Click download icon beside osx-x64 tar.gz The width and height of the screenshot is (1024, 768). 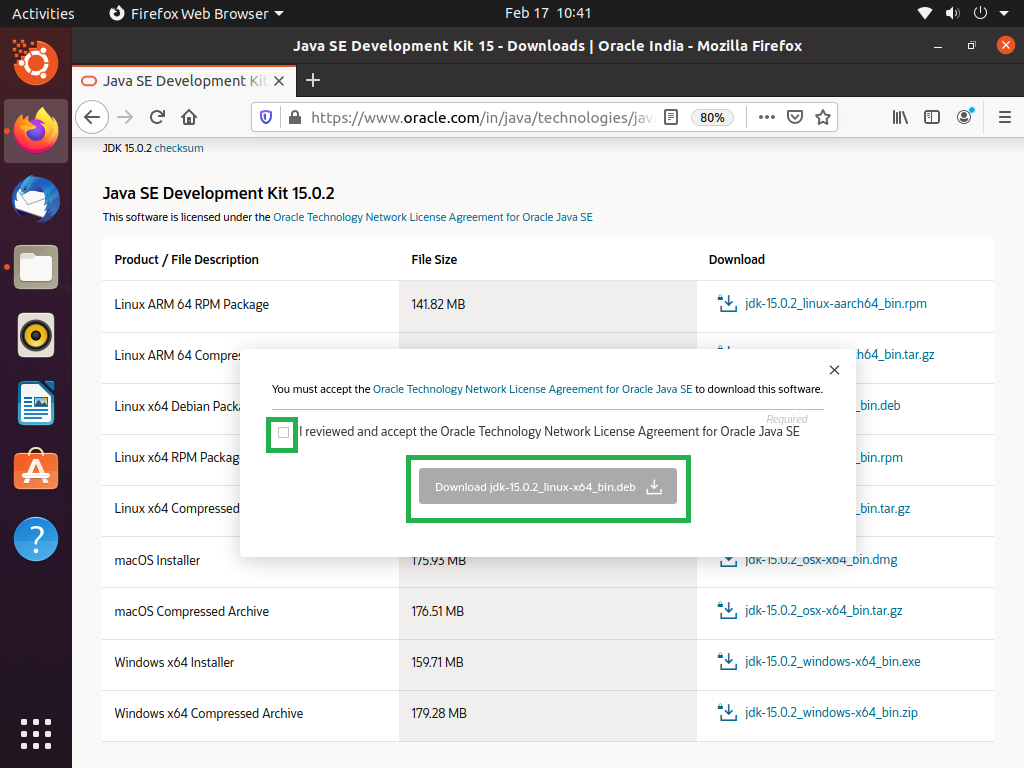coord(727,611)
